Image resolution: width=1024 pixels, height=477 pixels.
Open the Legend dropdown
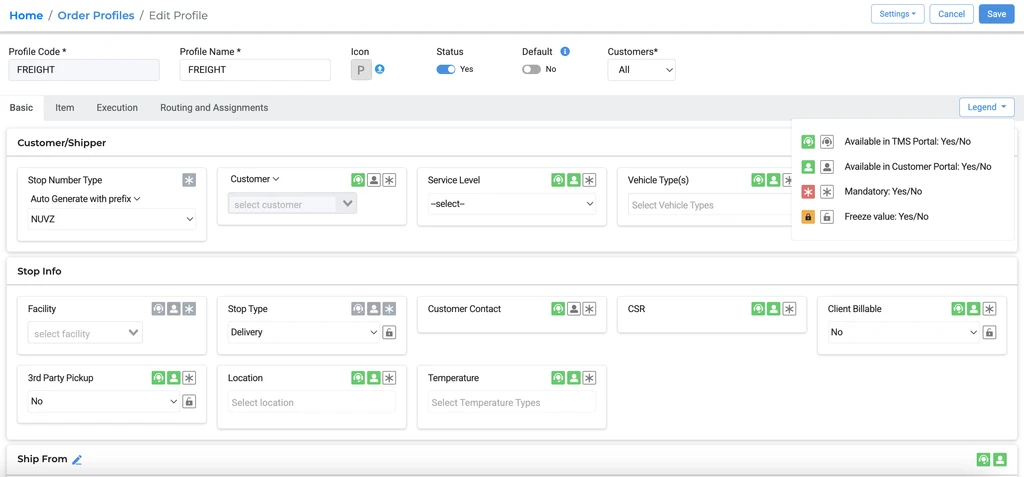coord(986,107)
